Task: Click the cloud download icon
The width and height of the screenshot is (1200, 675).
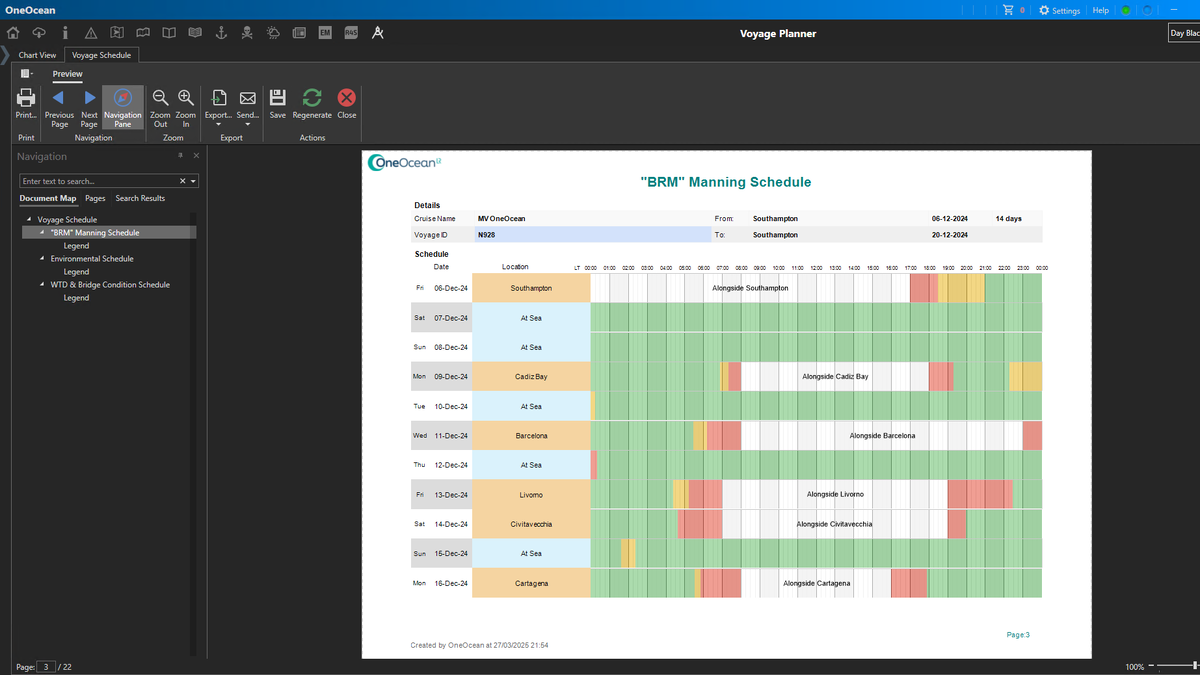Action: coord(39,33)
